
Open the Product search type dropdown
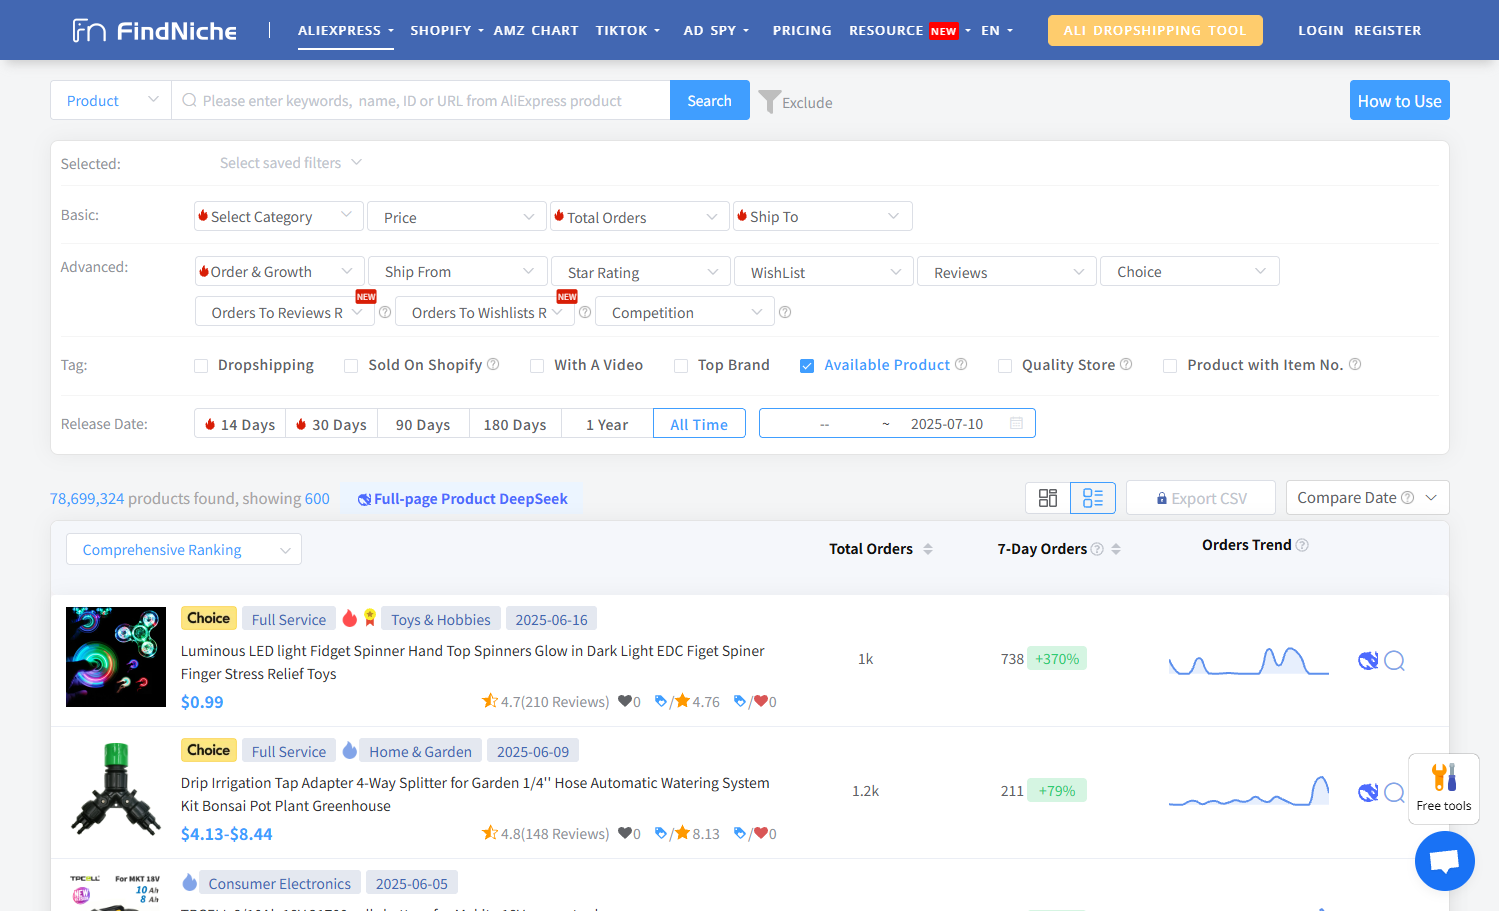click(111, 100)
